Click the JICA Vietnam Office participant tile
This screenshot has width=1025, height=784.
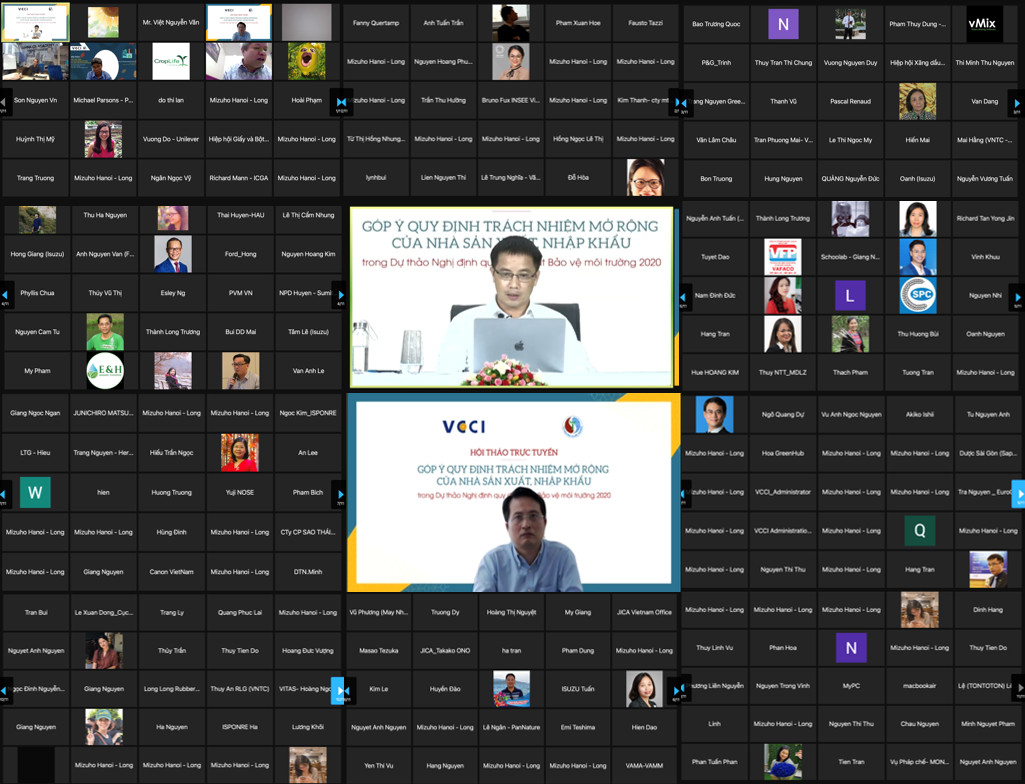point(644,612)
